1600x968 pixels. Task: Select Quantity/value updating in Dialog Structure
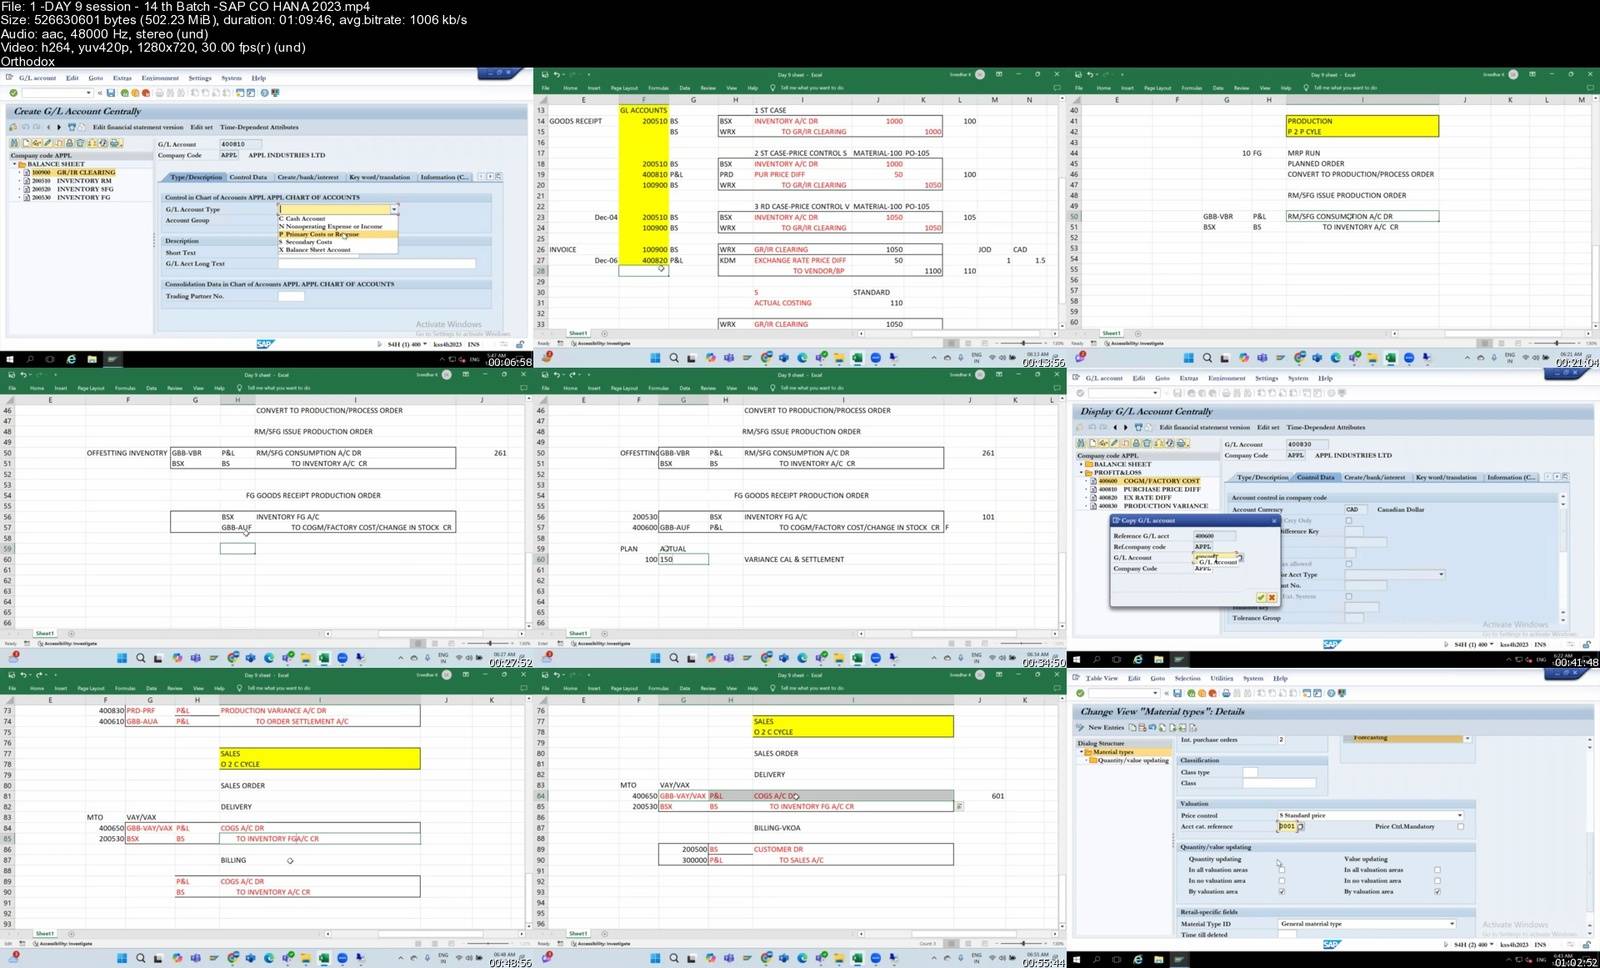click(1133, 760)
